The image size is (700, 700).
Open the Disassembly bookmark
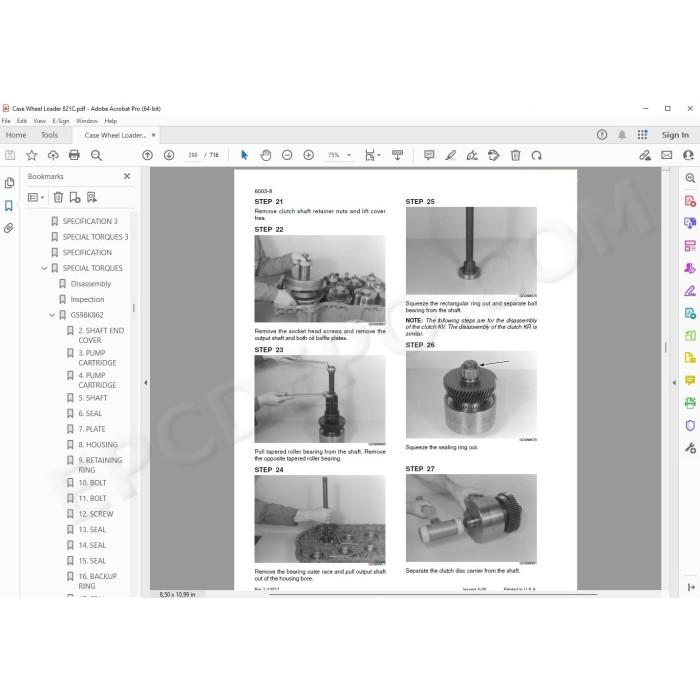tap(91, 284)
